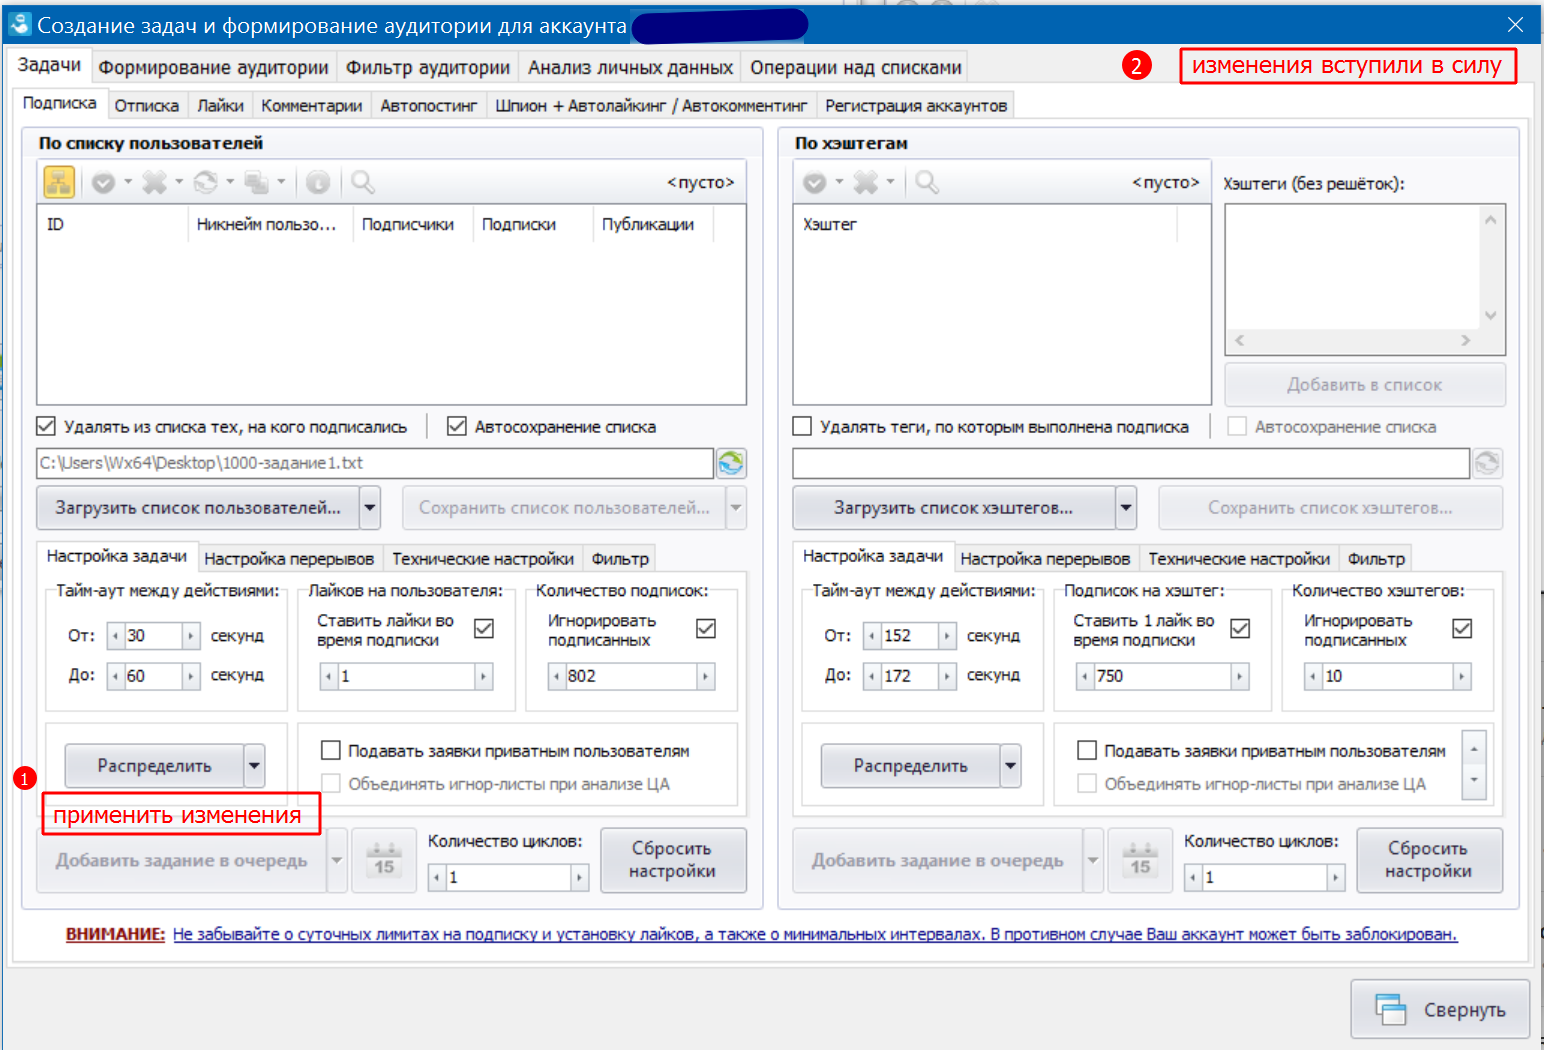Open dropdown arrow next to 'Загрузить список хэштегов'
This screenshot has height=1050, width=1544.
(1126, 508)
